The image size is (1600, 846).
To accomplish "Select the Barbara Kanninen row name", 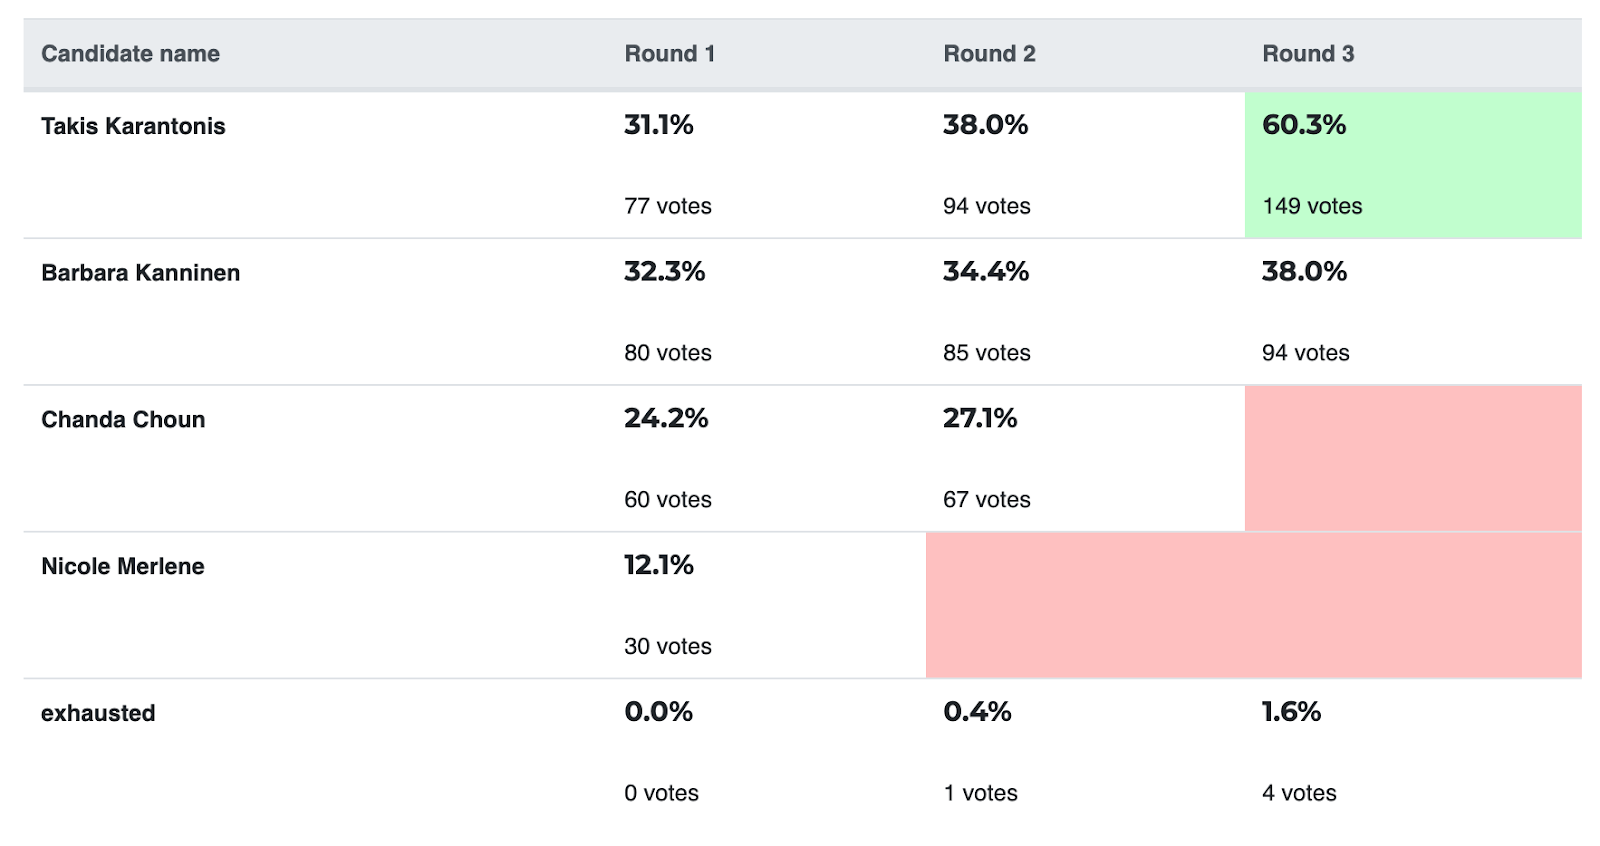I will (140, 273).
